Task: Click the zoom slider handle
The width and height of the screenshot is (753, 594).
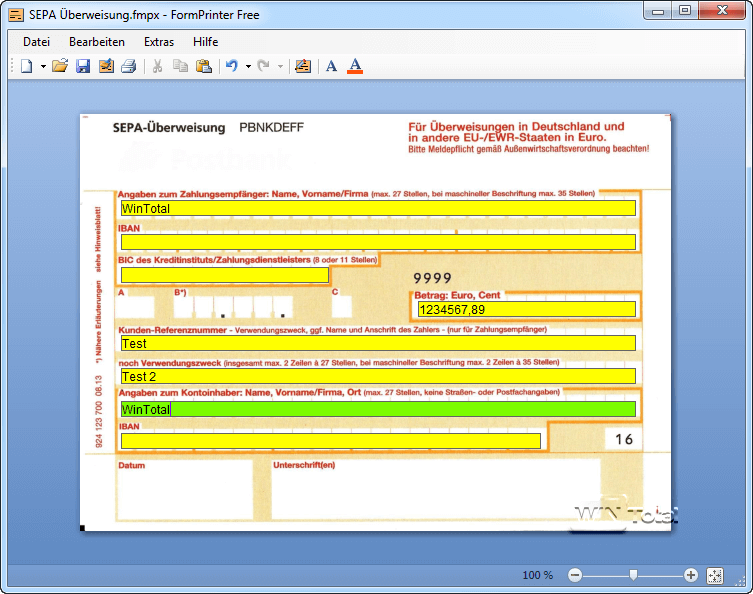Action: (x=633, y=575)
